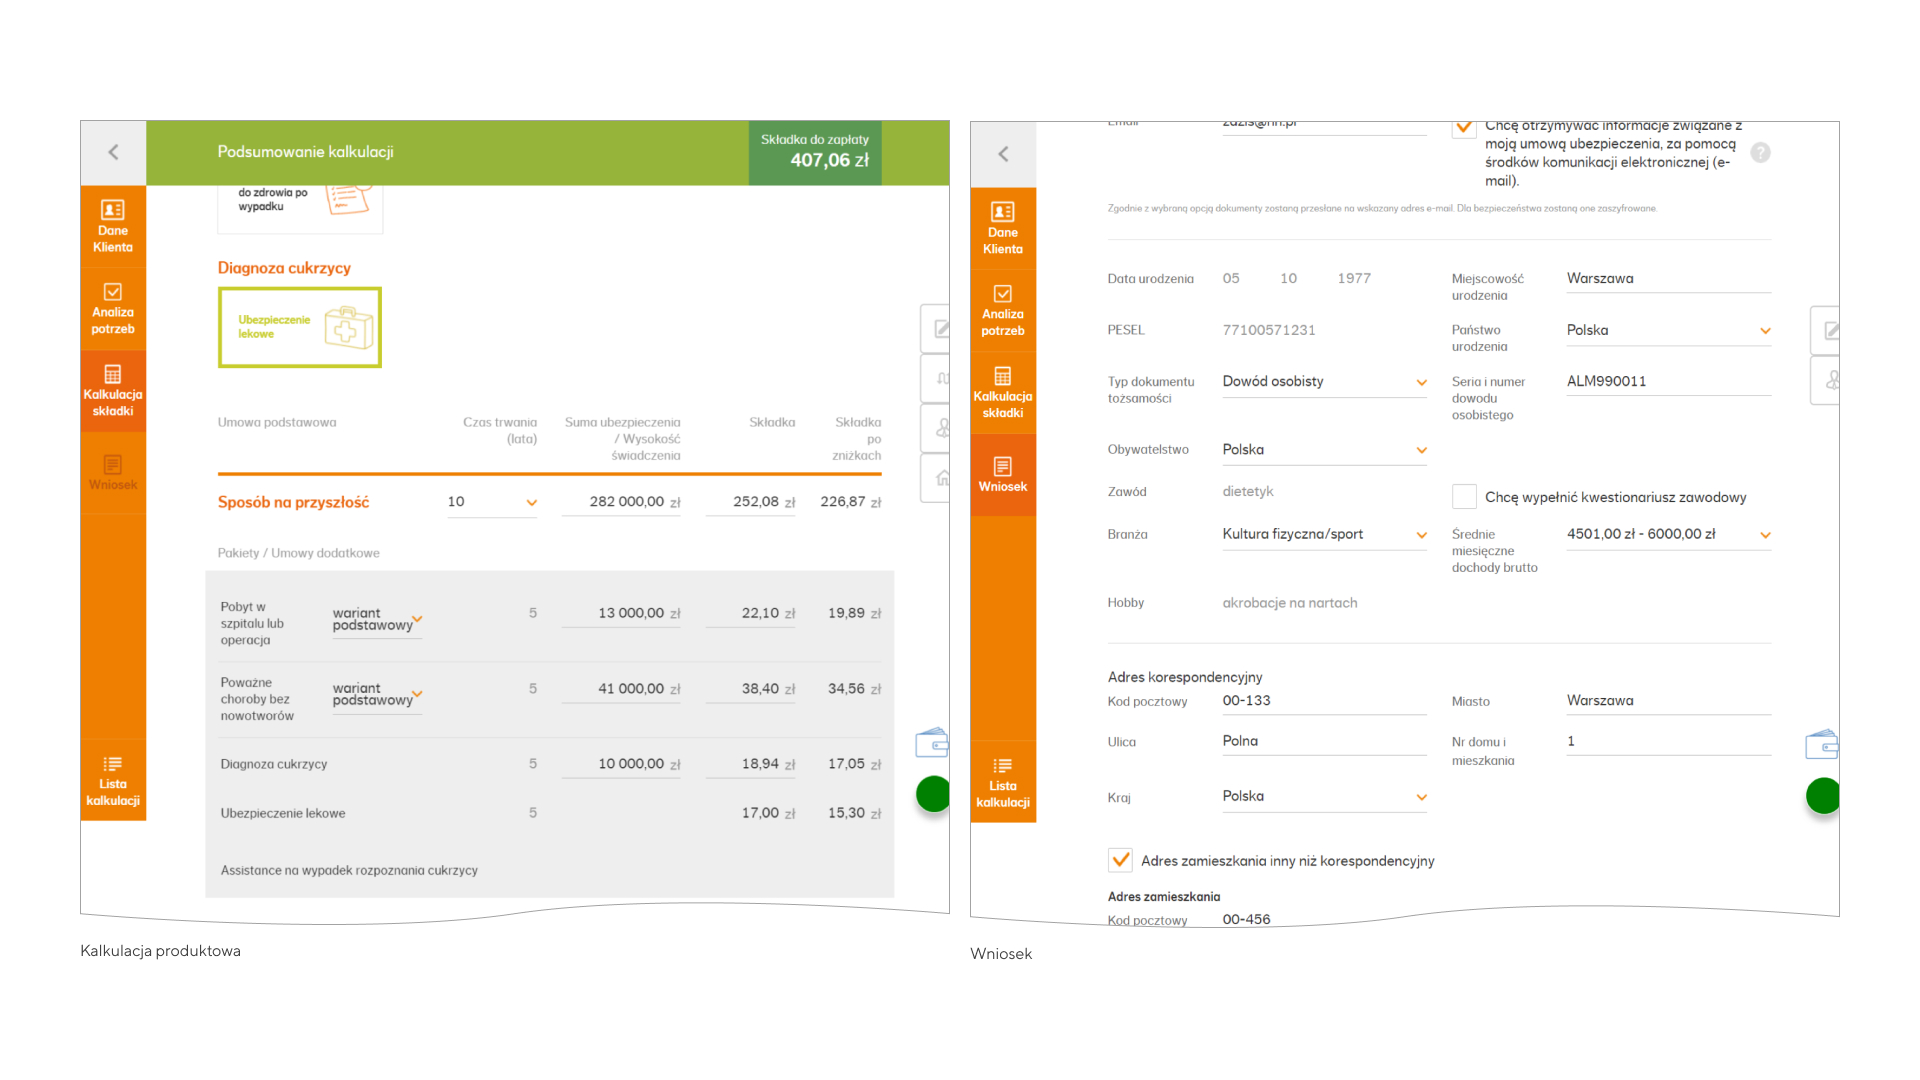Click Nr domu i mieszkania field

point(1669,742)
